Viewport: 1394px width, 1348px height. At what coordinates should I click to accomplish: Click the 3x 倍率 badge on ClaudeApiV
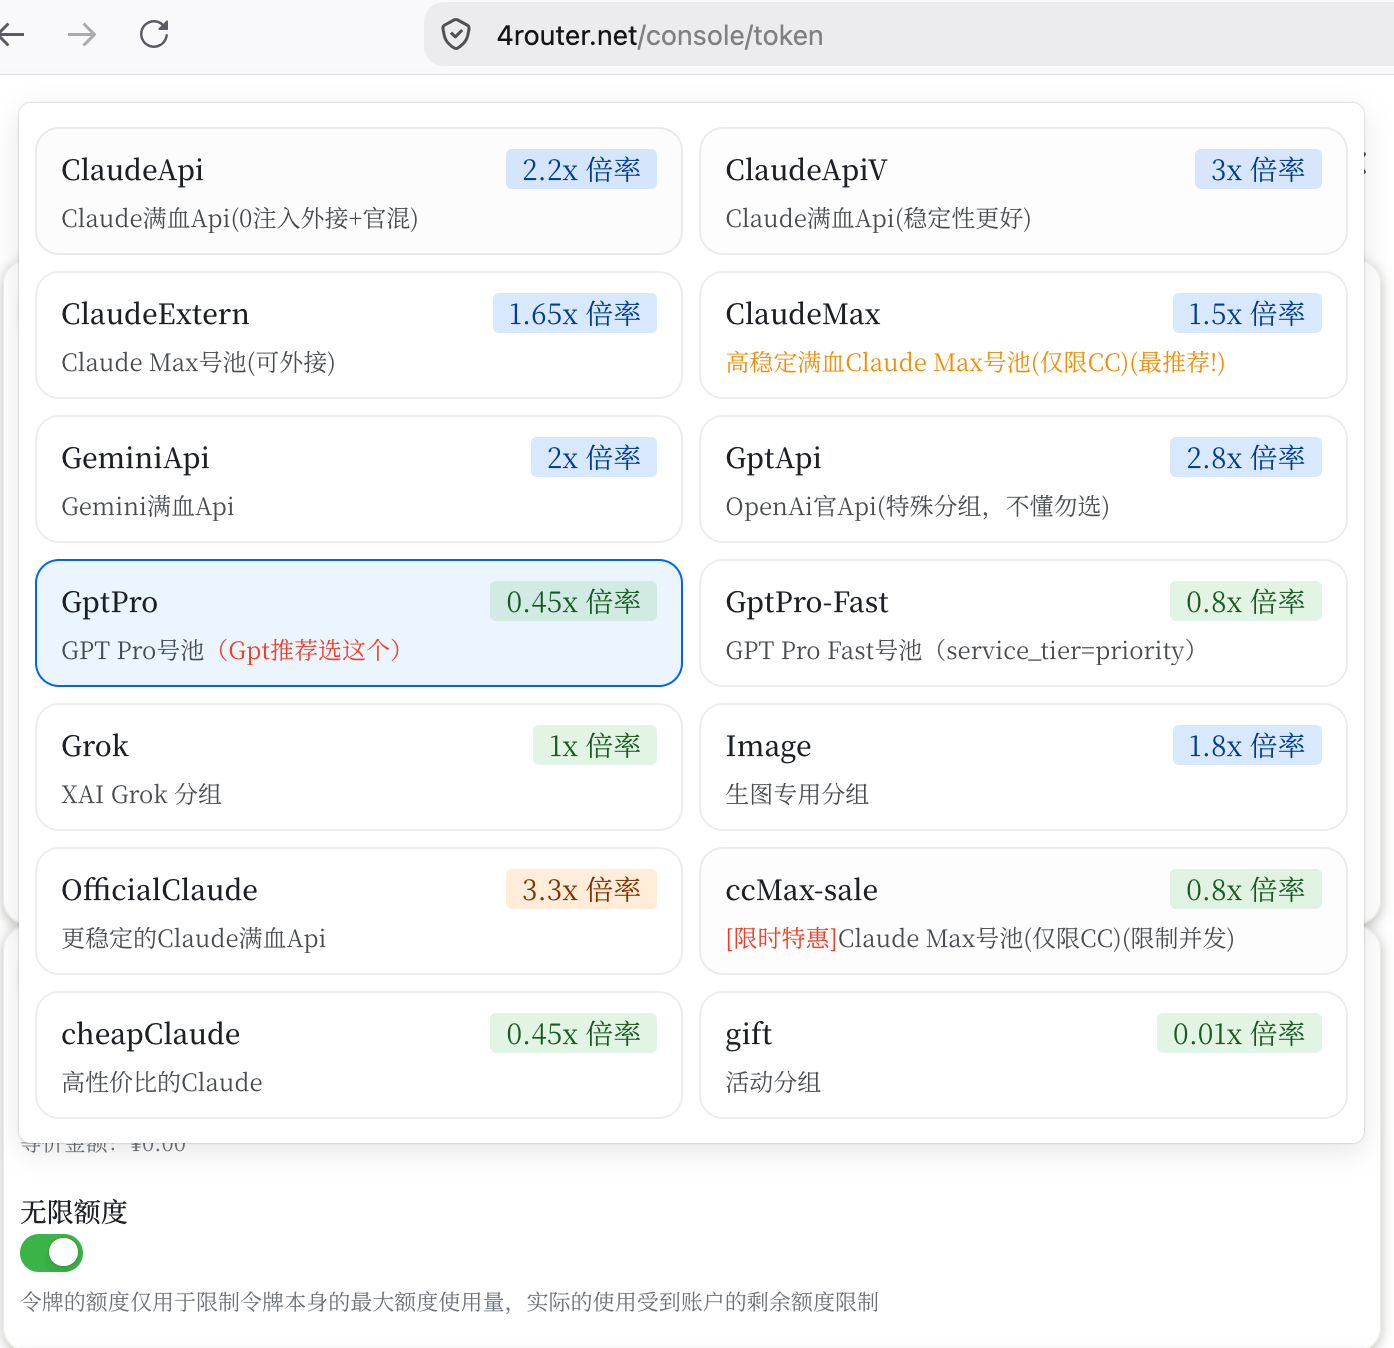click(1258, 169)
